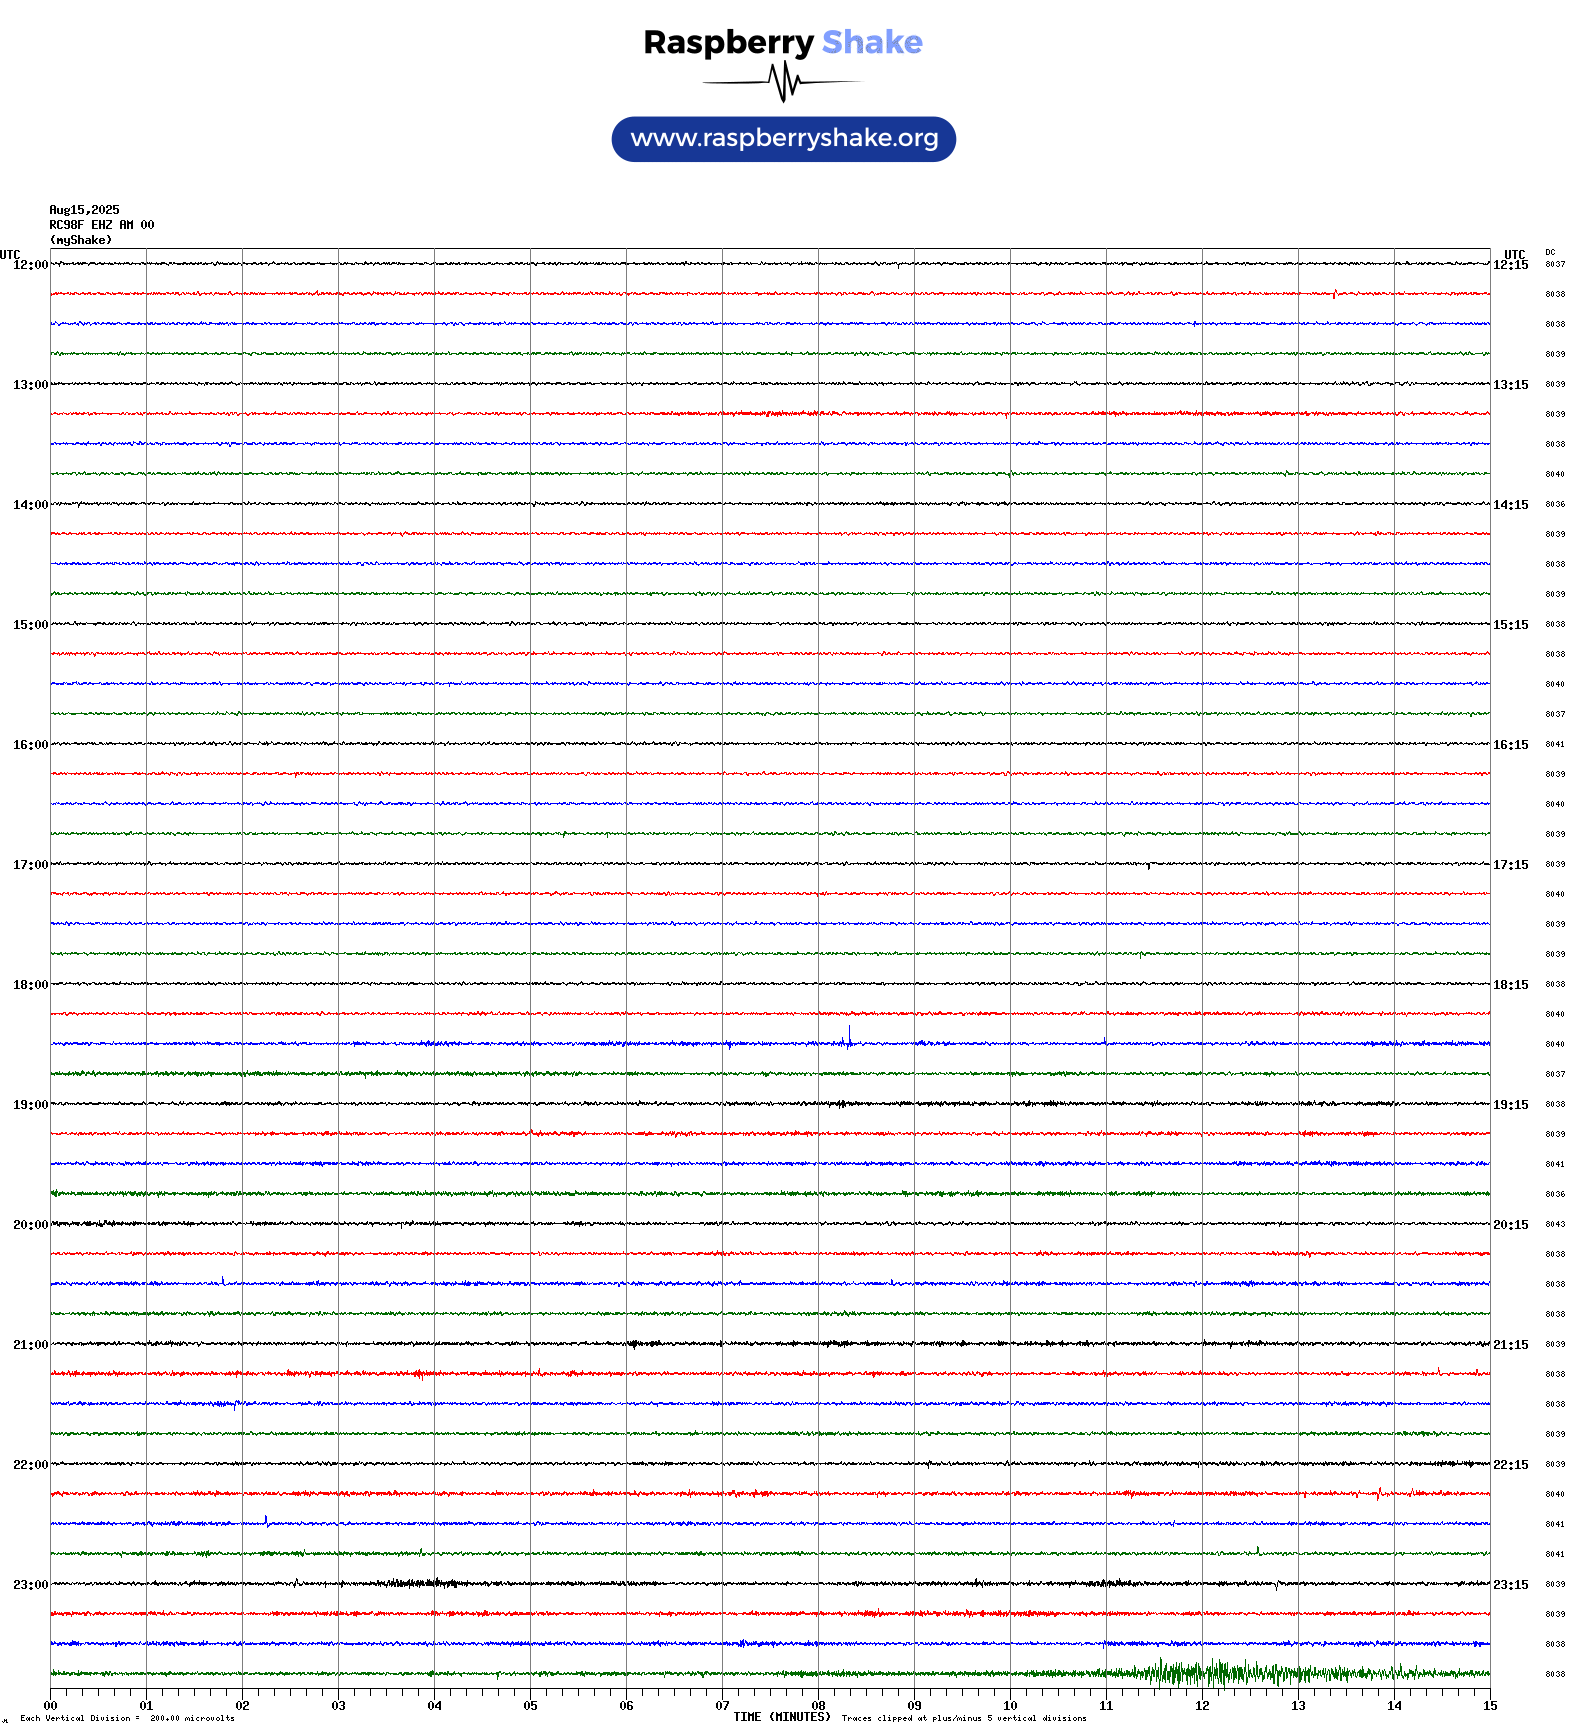Click the 16:15 label on right axis
This screenshot has height=1732, width=1570.
[1511, 745]
